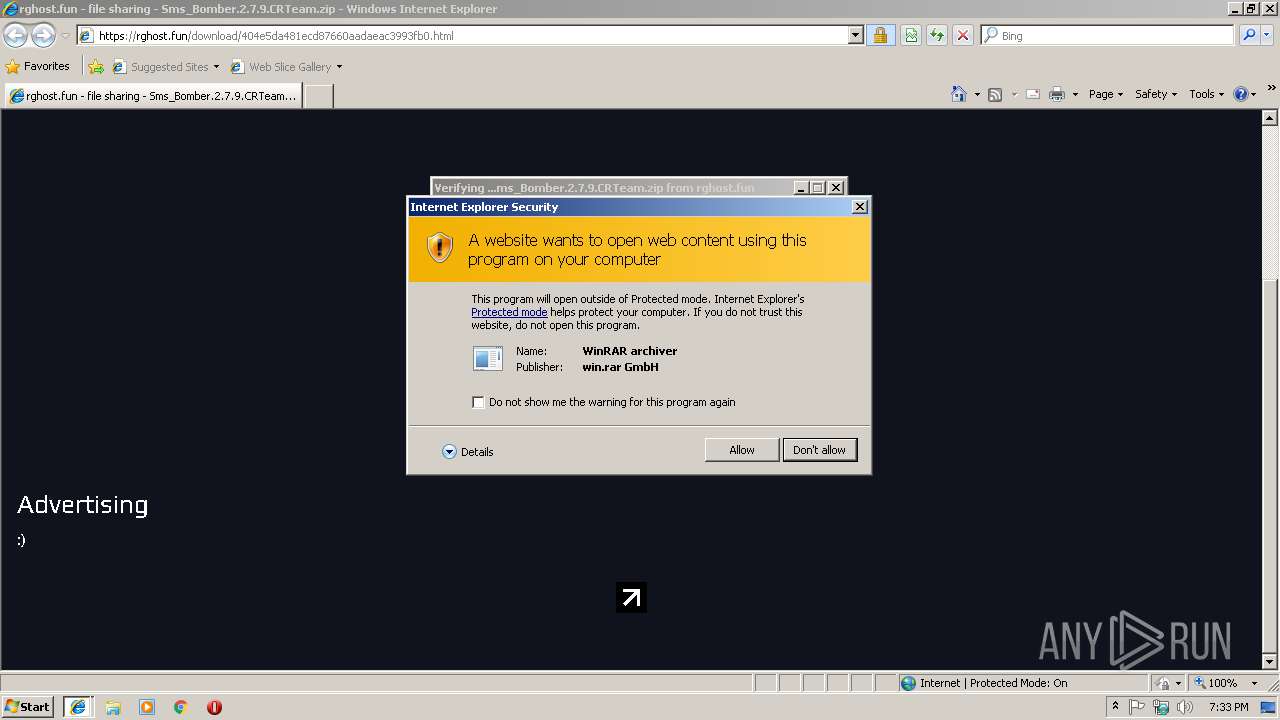Click the Bing search magnifier icon

(1249, 35)
